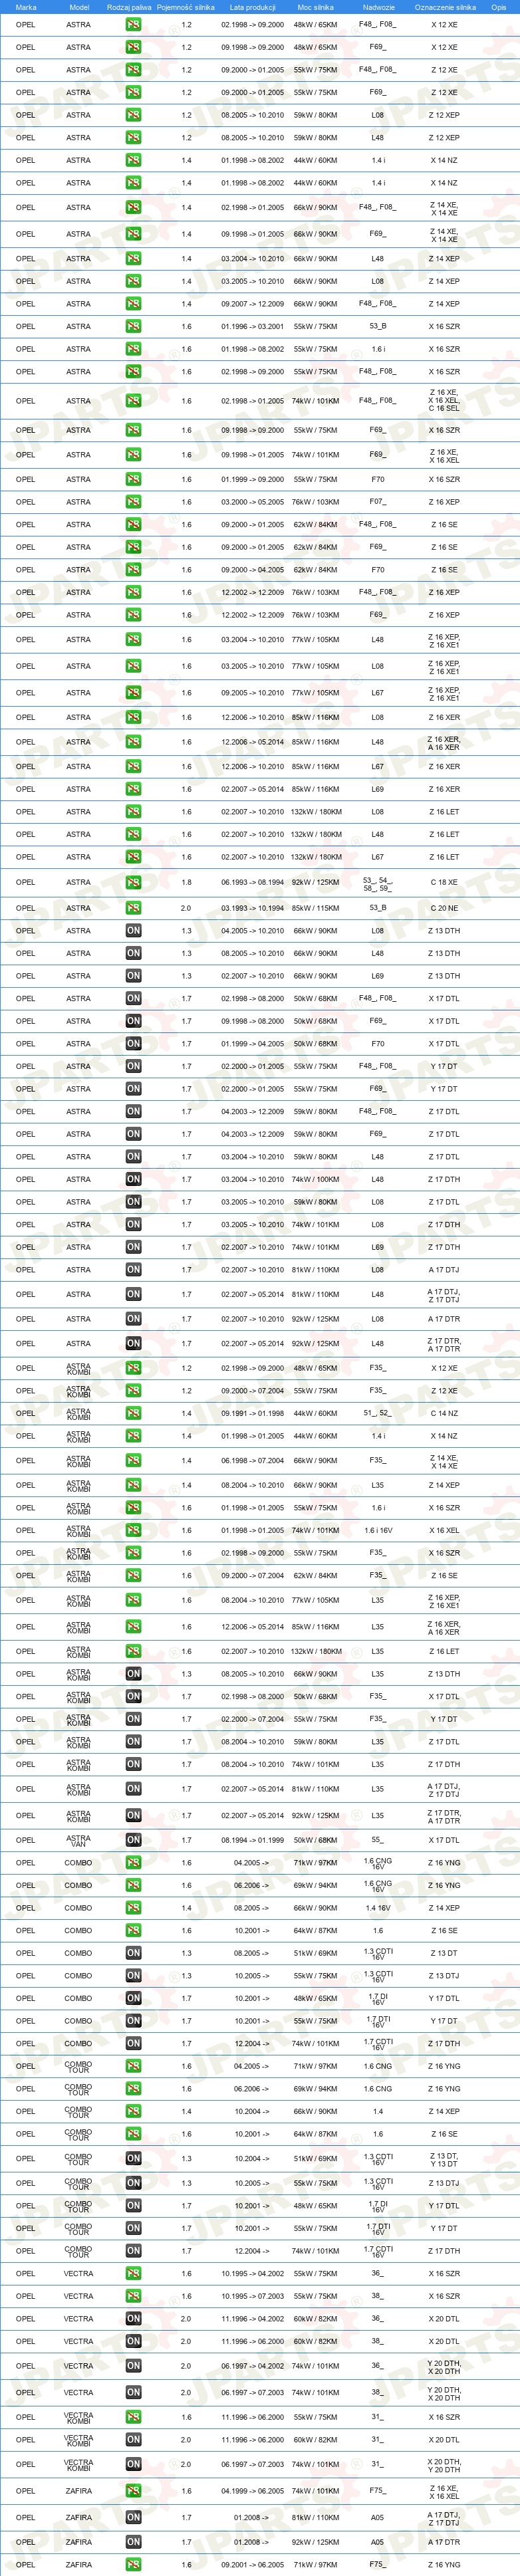Click body cell 51_, 52_
520x2576 pixels.
(377, 1414)
